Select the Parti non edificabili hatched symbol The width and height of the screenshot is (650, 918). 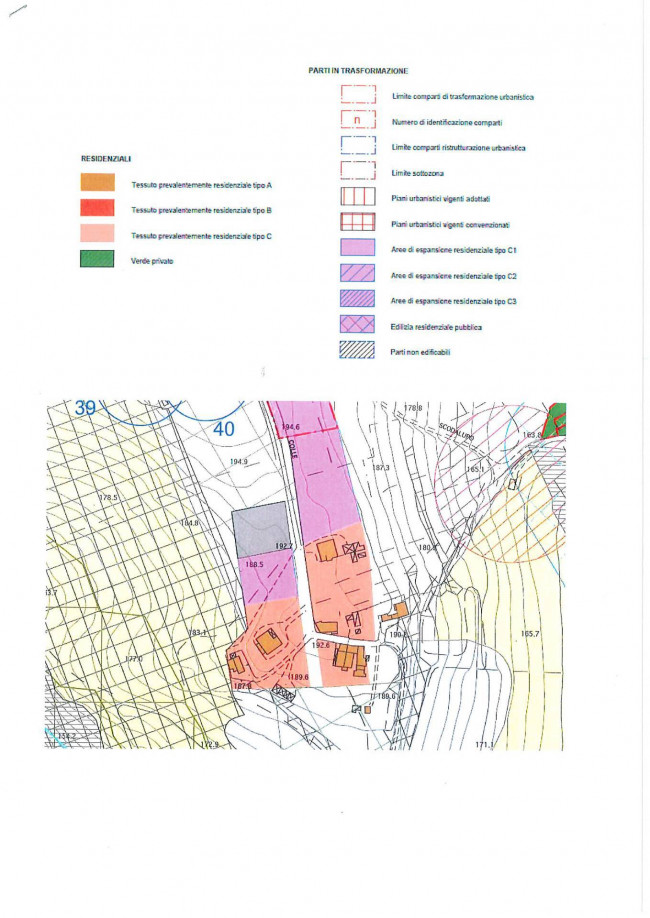coord(357,350)
